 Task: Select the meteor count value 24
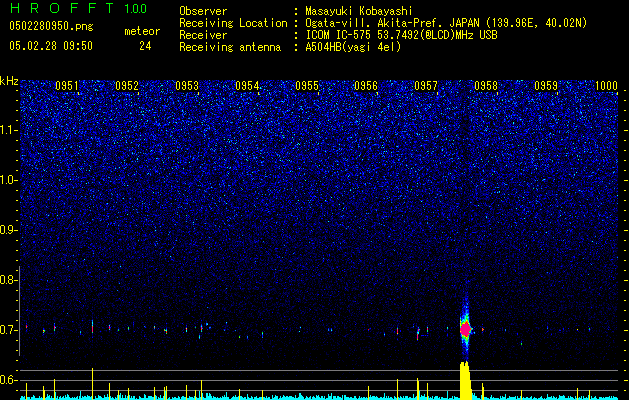tap(145, 46)
